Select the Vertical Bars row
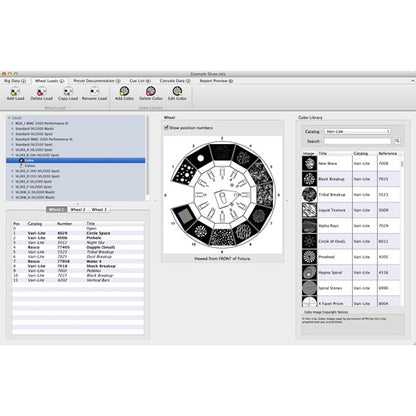Viewport: 416px width, 416px height. click(x=78, y=280)
